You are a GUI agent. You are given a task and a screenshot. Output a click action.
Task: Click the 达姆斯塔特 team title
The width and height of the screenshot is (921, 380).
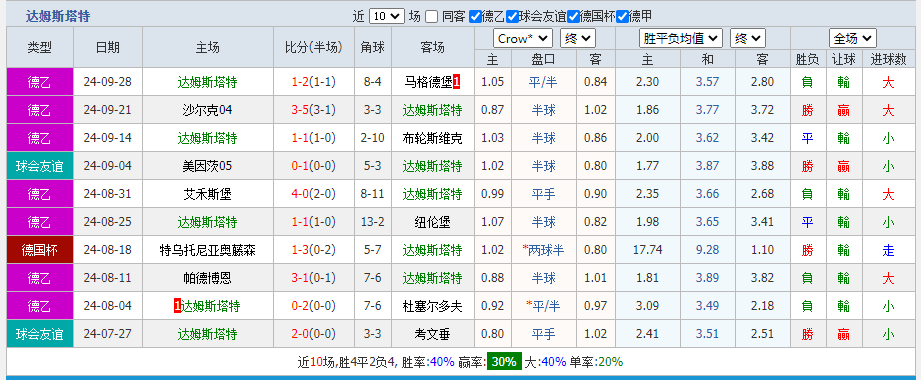(x=58, y=16)
